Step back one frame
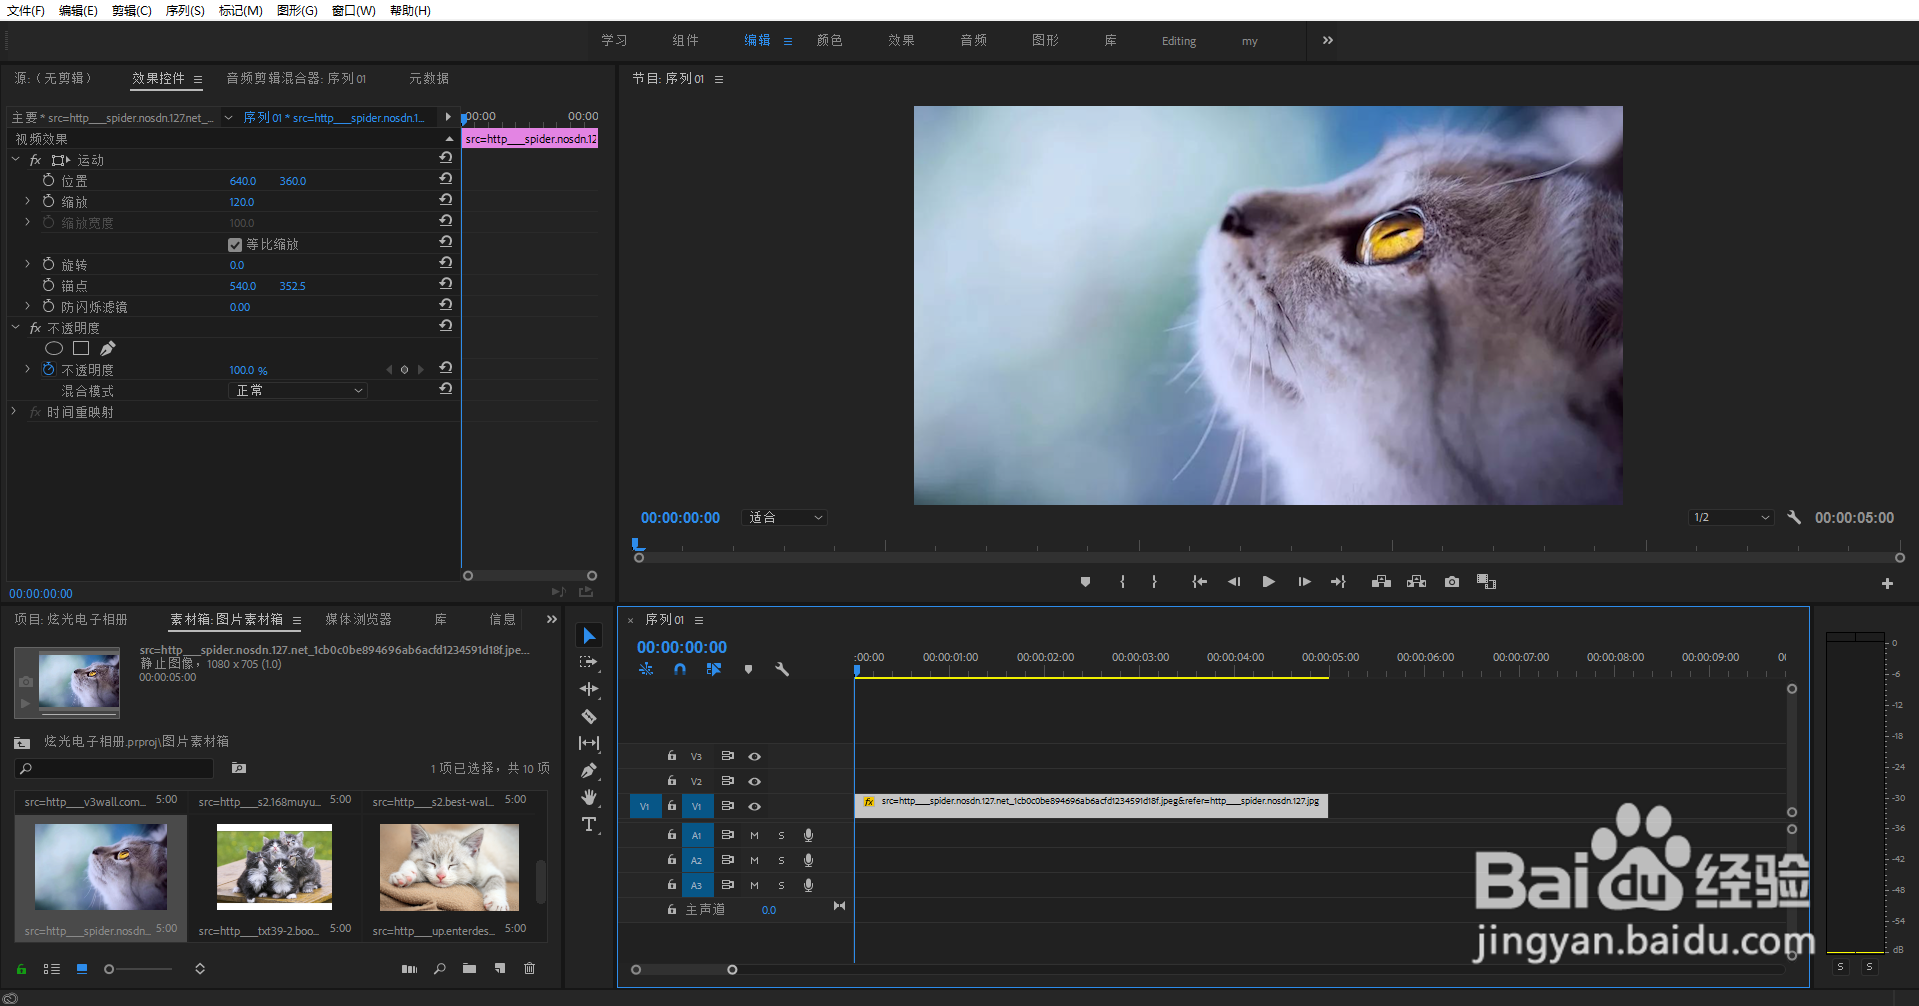The width and height of the screenshot is (1919, 1006). 1234,582
